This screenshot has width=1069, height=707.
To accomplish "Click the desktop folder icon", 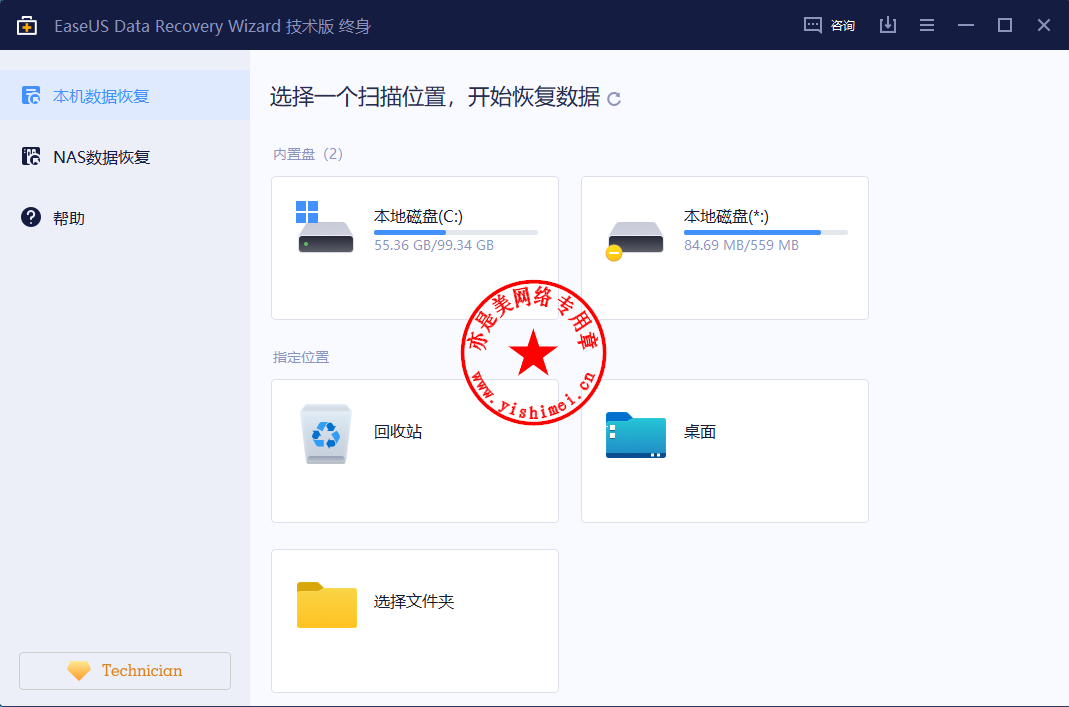I will (x=635, y=435).
